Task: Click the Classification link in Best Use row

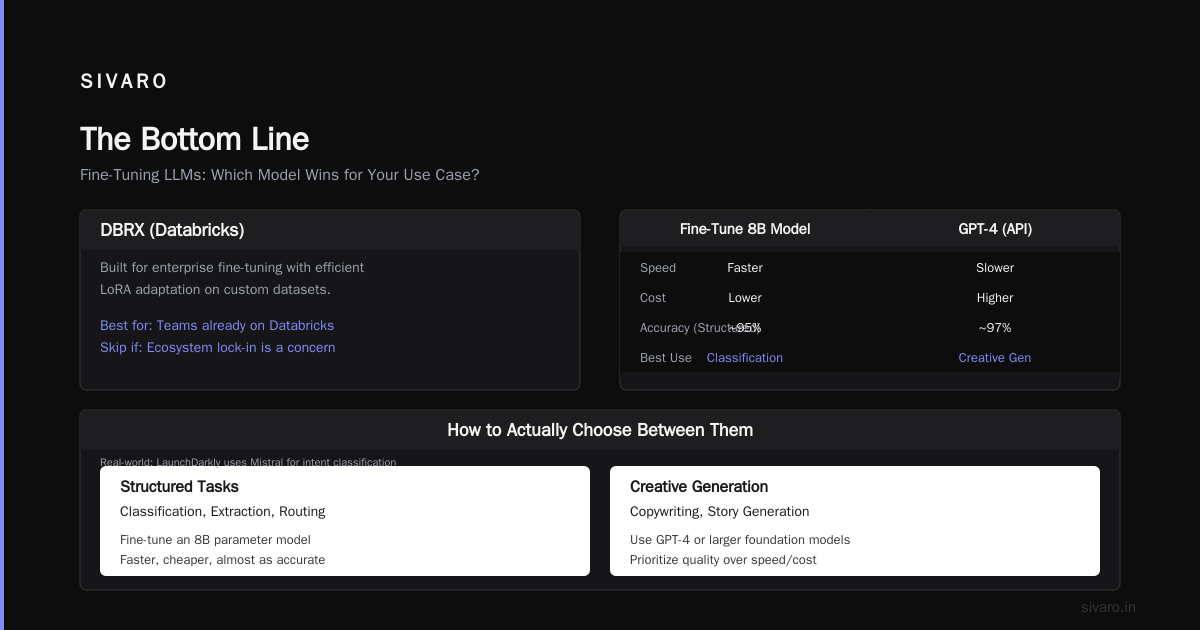Action: click(745, 357)
